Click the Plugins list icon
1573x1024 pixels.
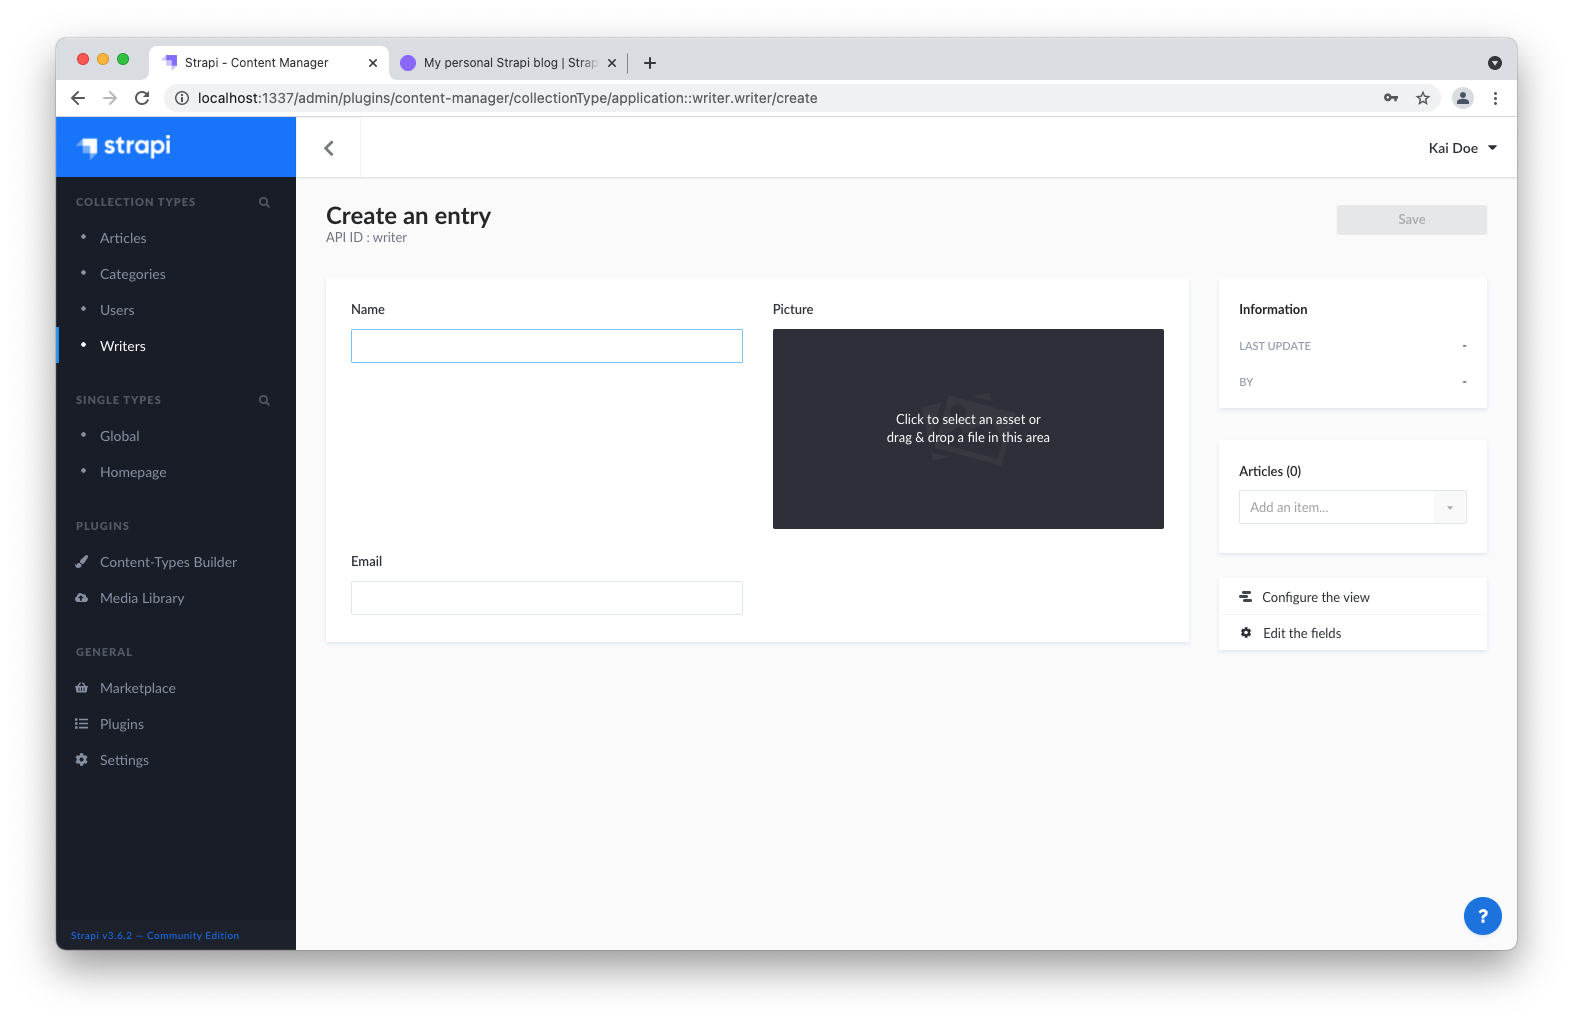click(82, 724)
